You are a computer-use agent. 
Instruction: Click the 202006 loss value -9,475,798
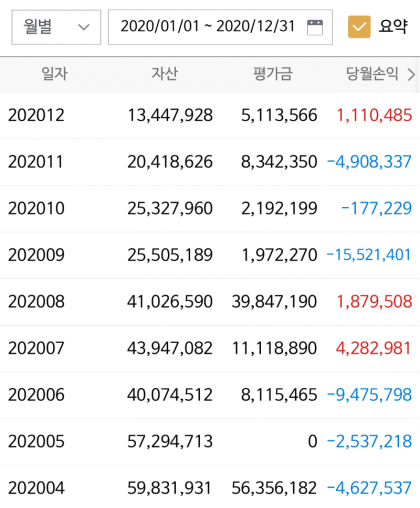coord(370,395)
